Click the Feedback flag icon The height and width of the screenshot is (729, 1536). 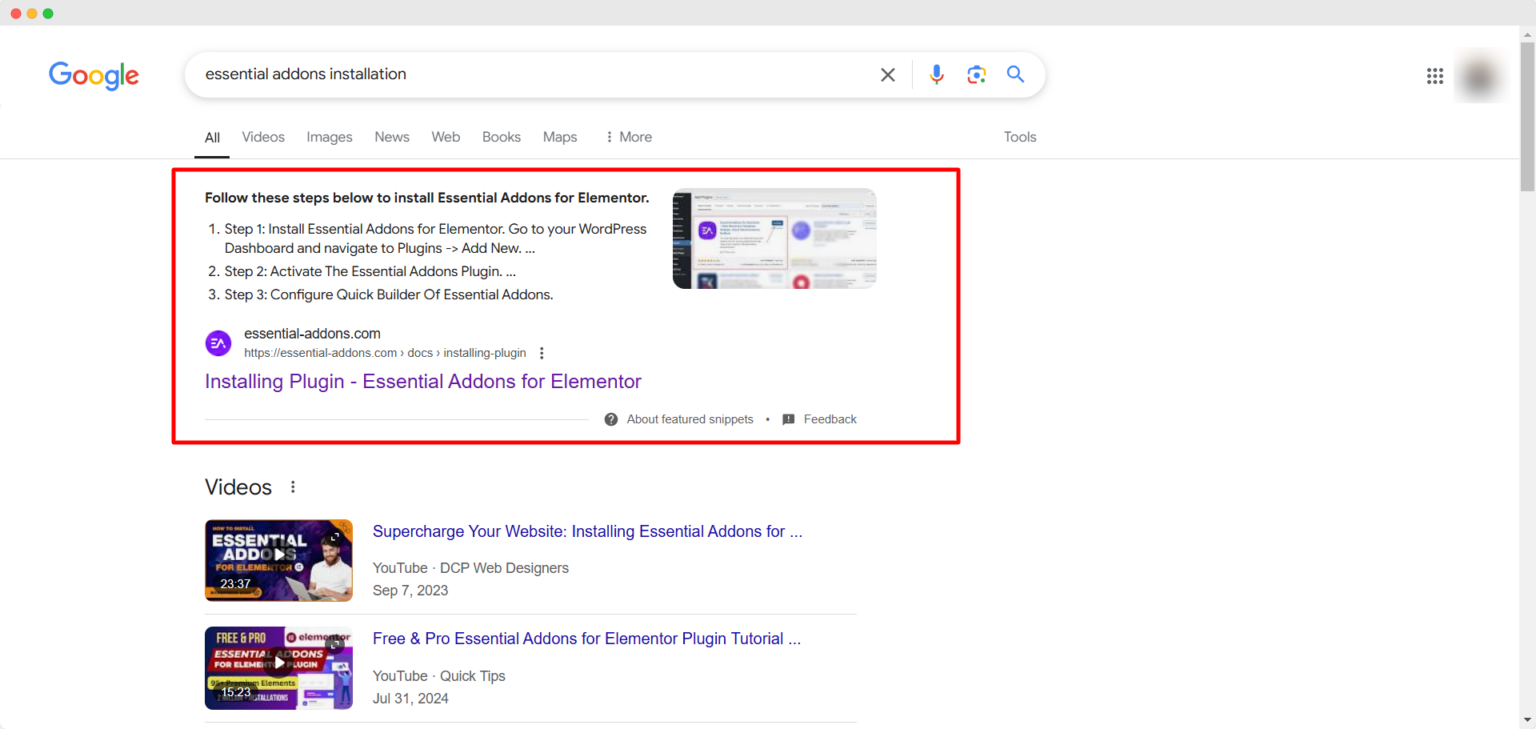789,419
